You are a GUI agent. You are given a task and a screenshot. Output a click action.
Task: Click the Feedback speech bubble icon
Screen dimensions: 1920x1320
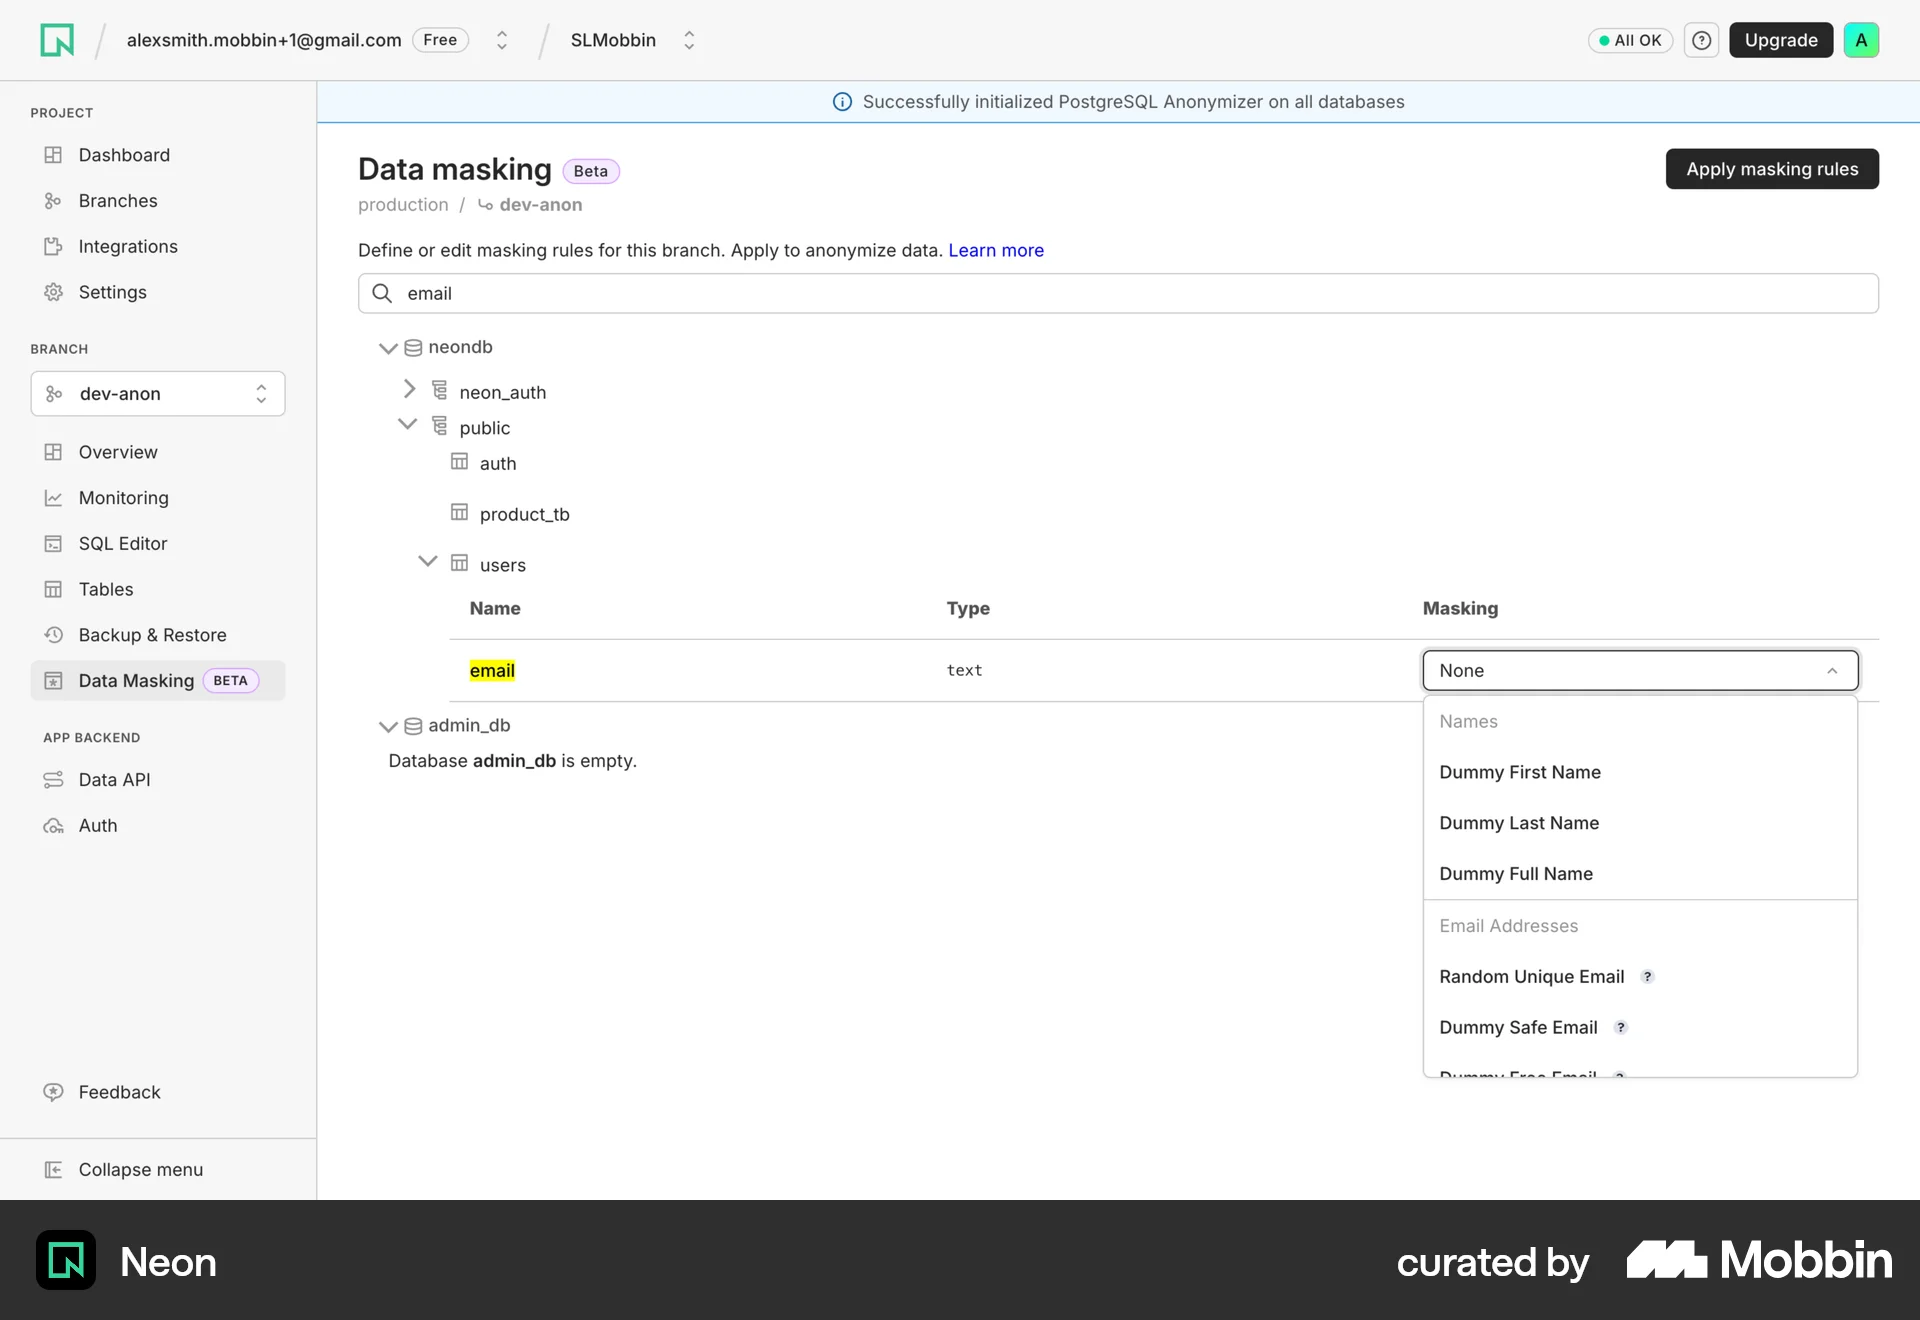click(x=53, y=1092)
